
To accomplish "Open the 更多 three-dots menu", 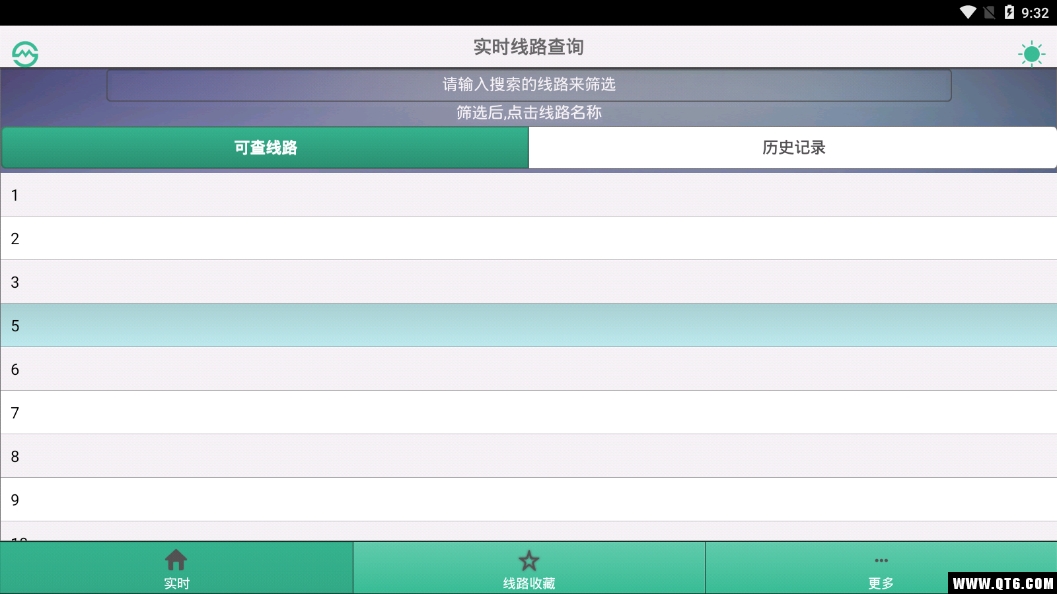I will 880,568.
